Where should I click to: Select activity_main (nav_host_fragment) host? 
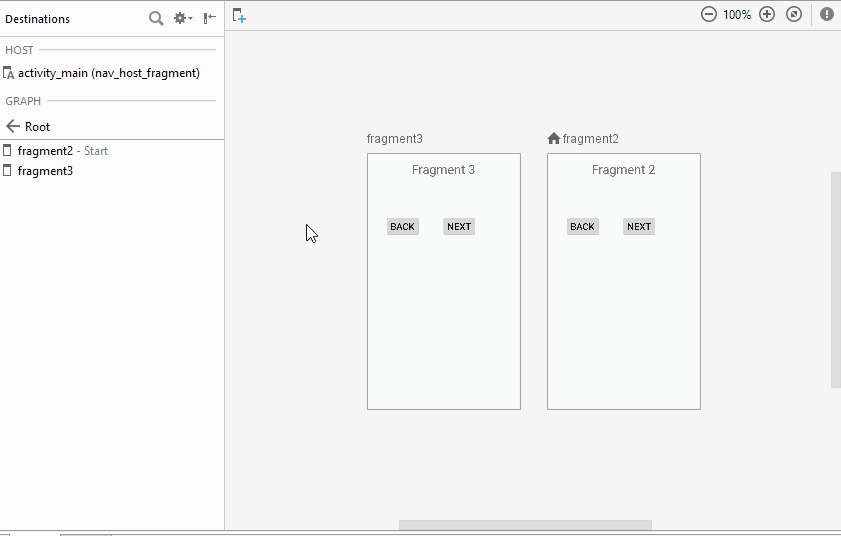108,73
